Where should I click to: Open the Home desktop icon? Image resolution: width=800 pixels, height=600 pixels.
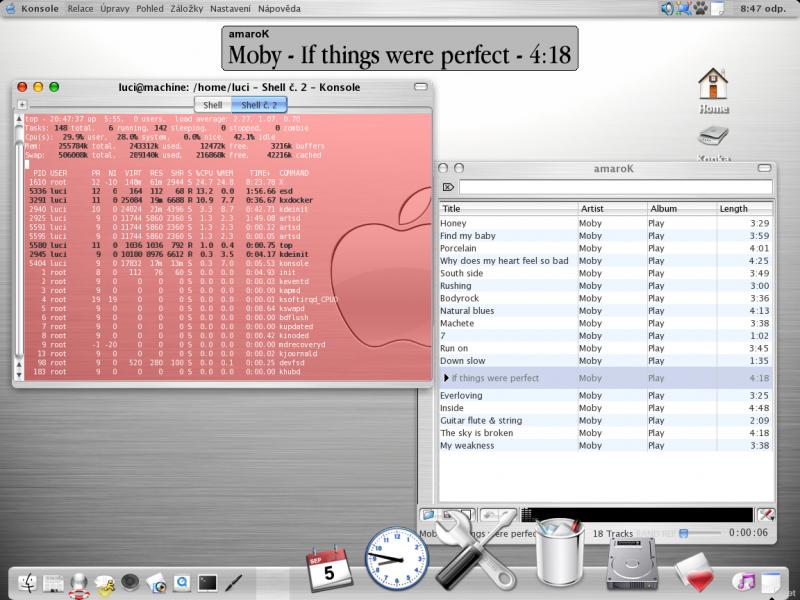713,90
